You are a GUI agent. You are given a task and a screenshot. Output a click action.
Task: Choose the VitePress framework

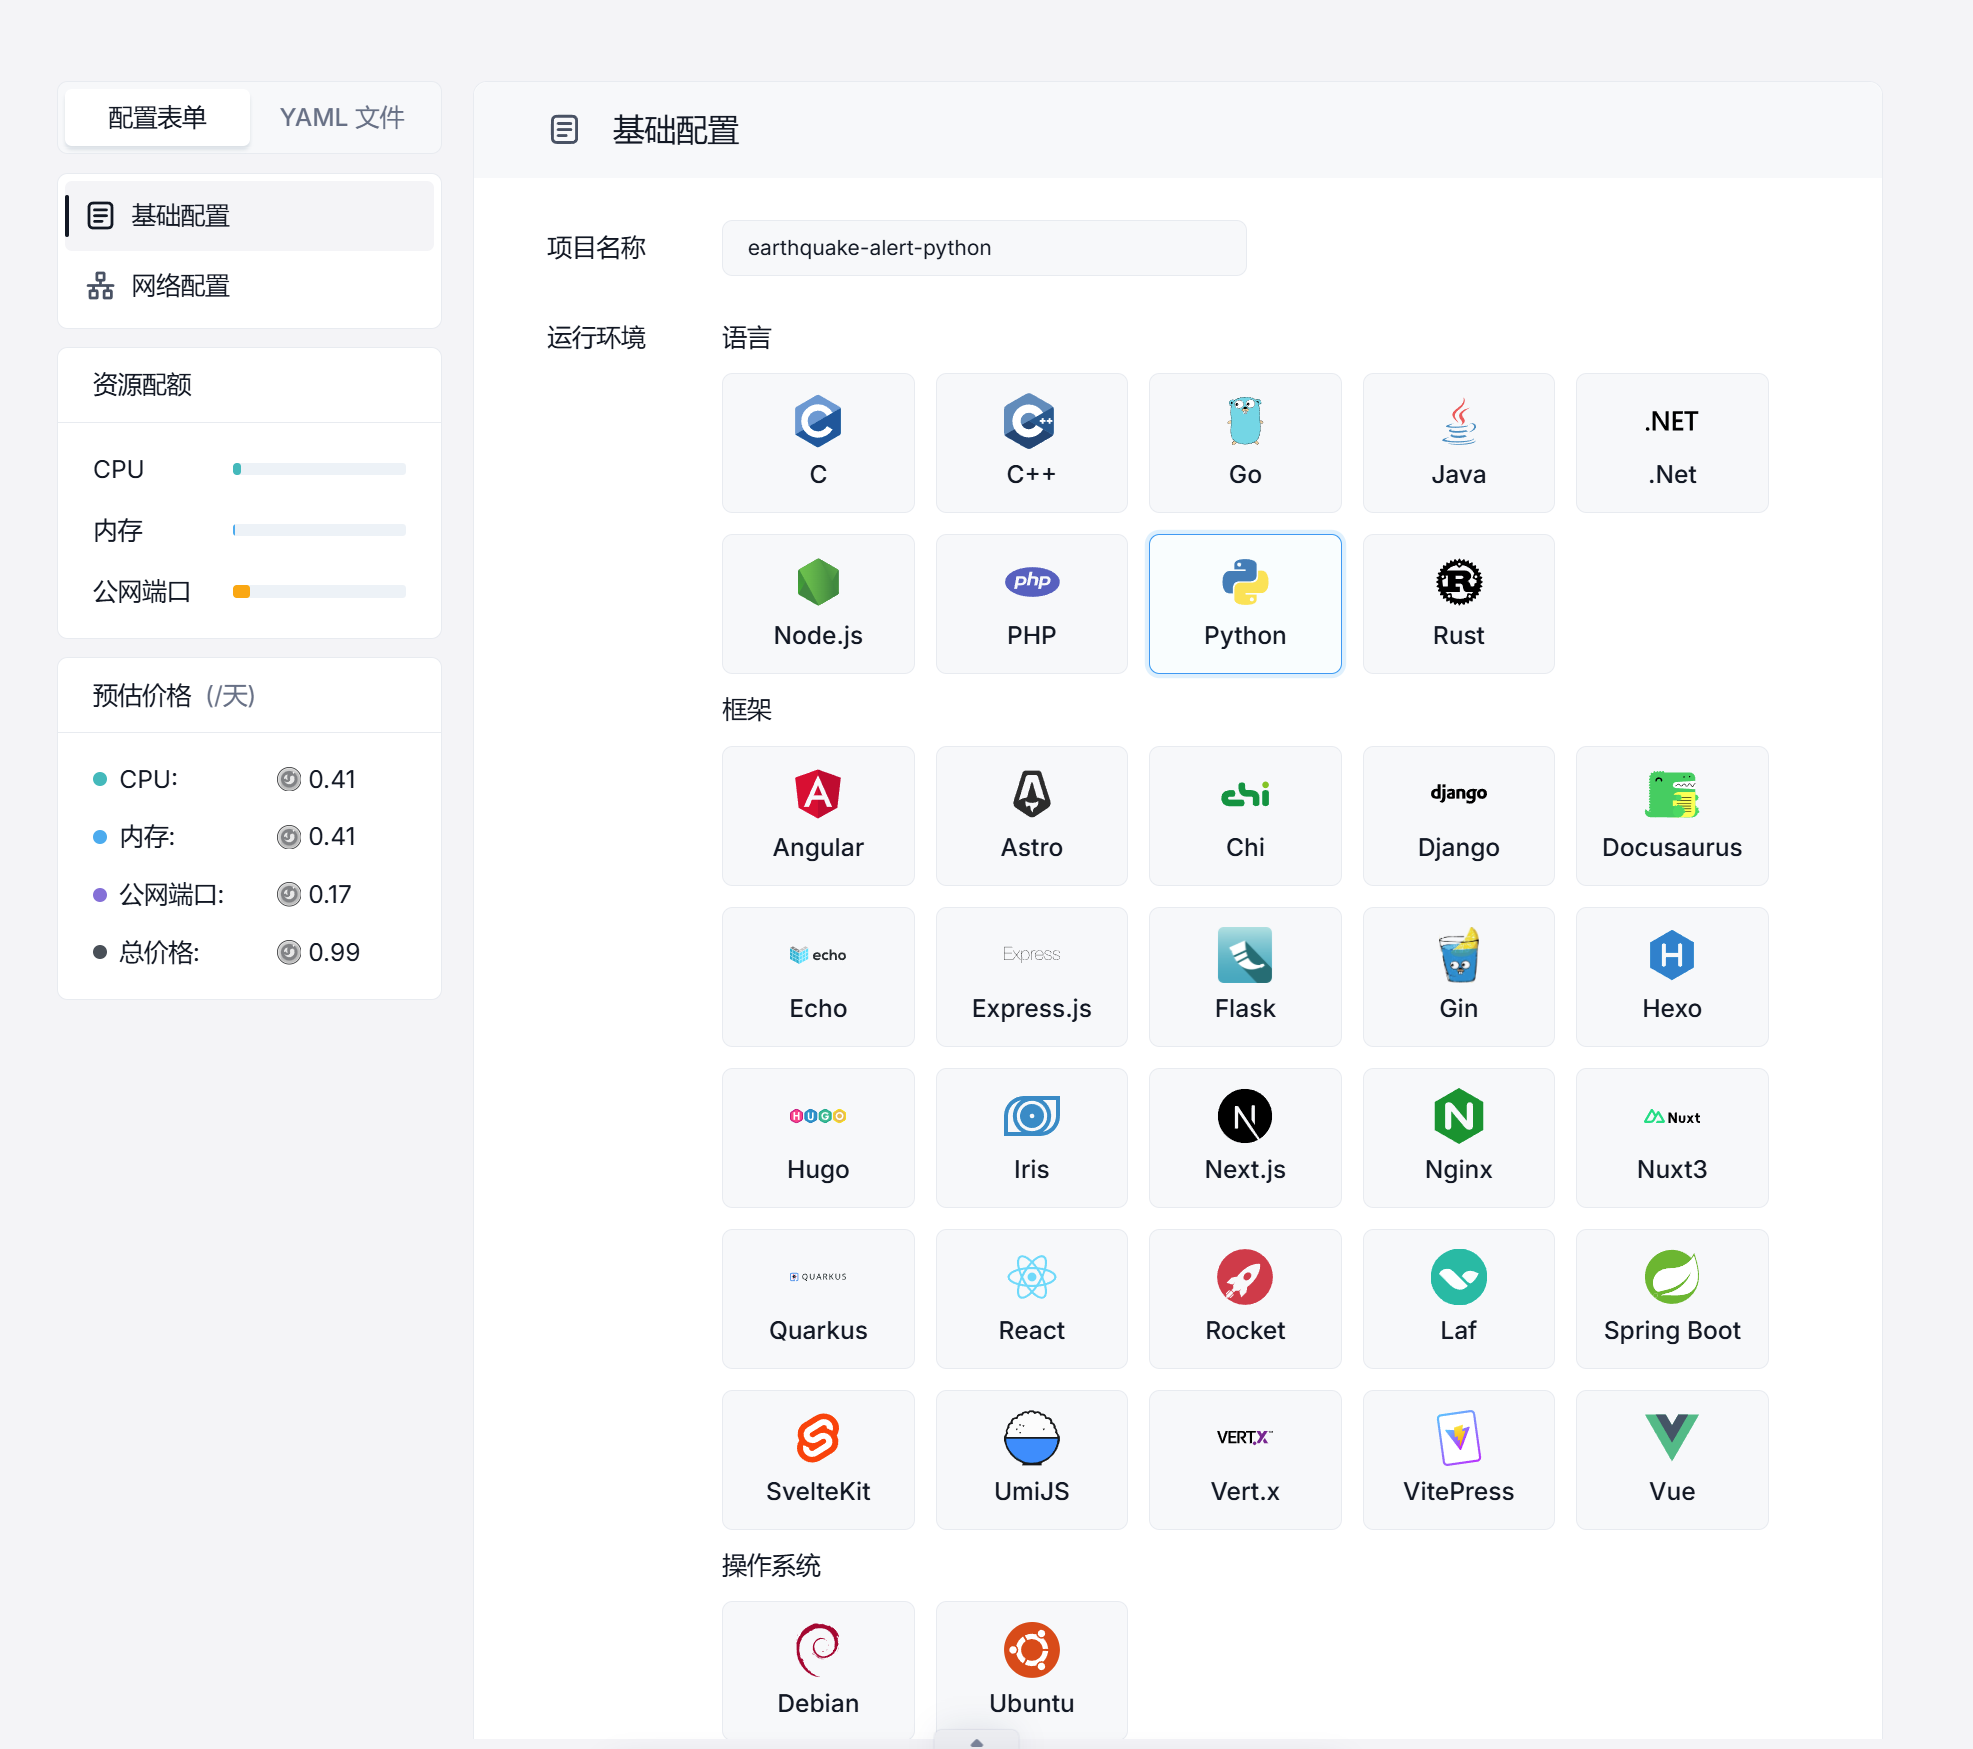coord(1458,1460)
